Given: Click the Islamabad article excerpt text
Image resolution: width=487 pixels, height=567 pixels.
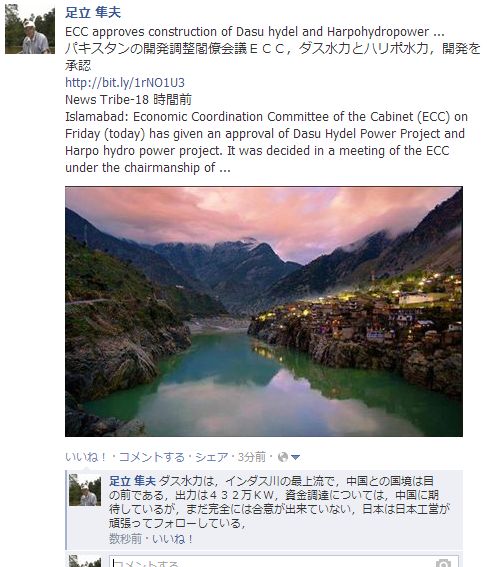Looking at the screenshot, I should point(266,142).
